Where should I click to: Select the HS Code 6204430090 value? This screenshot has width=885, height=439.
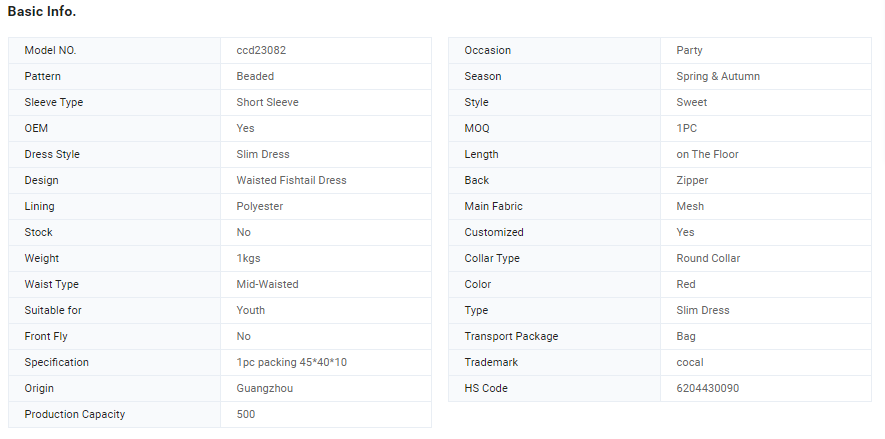(707, 388)
